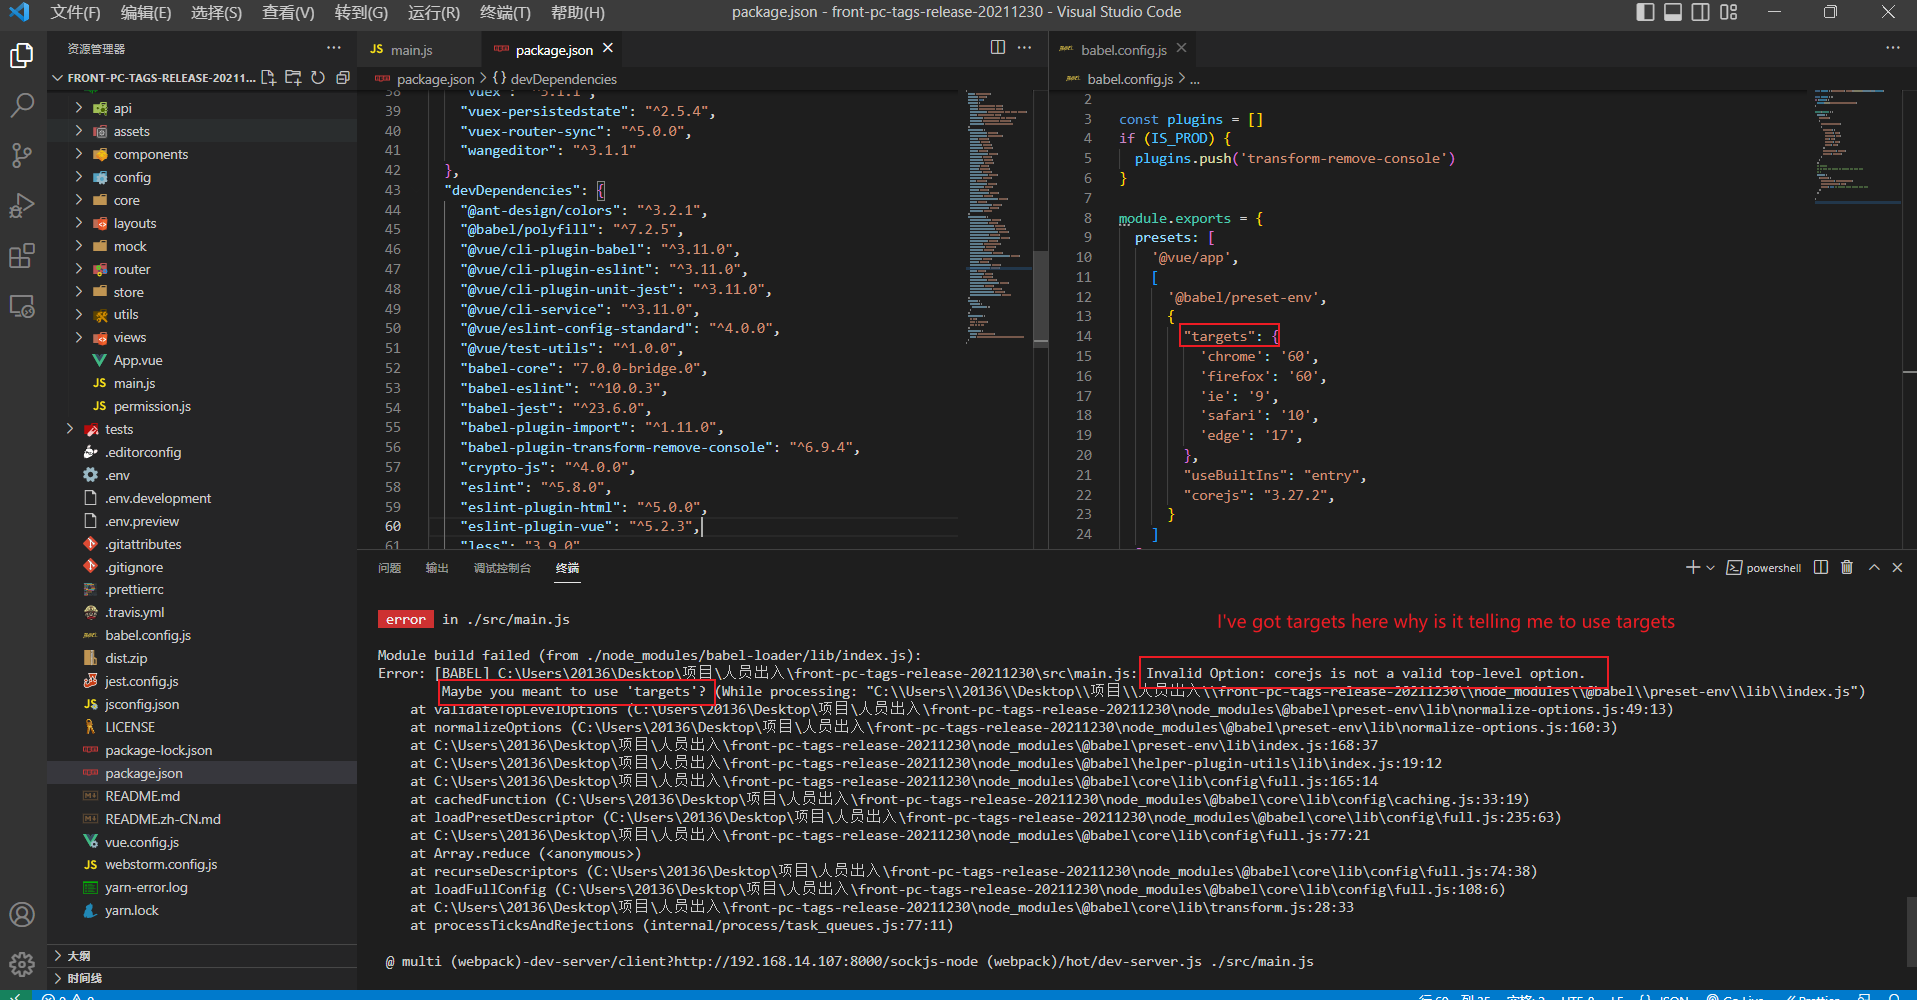Kill the powershell terminal with trash icon
The image size is (1917, 1000).
1847,567
